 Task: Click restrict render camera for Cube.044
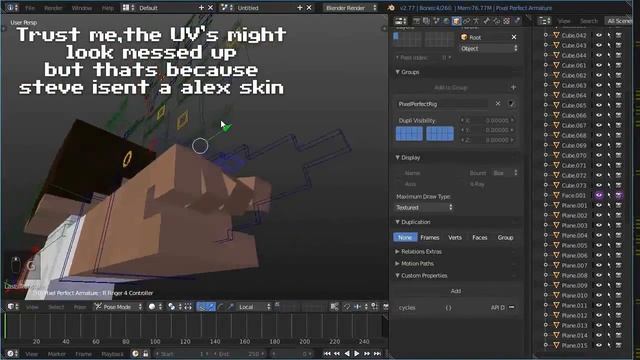[x=619, y=55]
